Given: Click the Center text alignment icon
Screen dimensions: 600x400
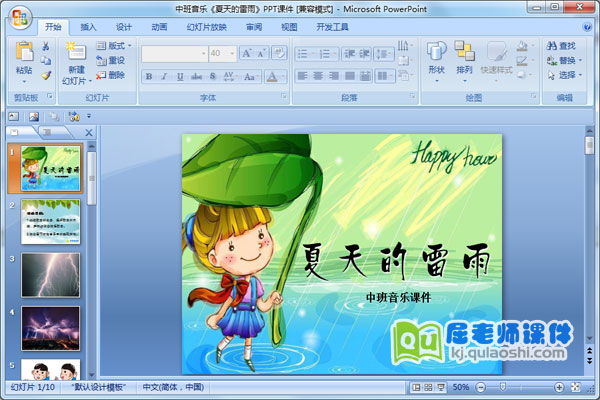Looking at the screenshot, I should pyautogui.click(x=318, y=76).
